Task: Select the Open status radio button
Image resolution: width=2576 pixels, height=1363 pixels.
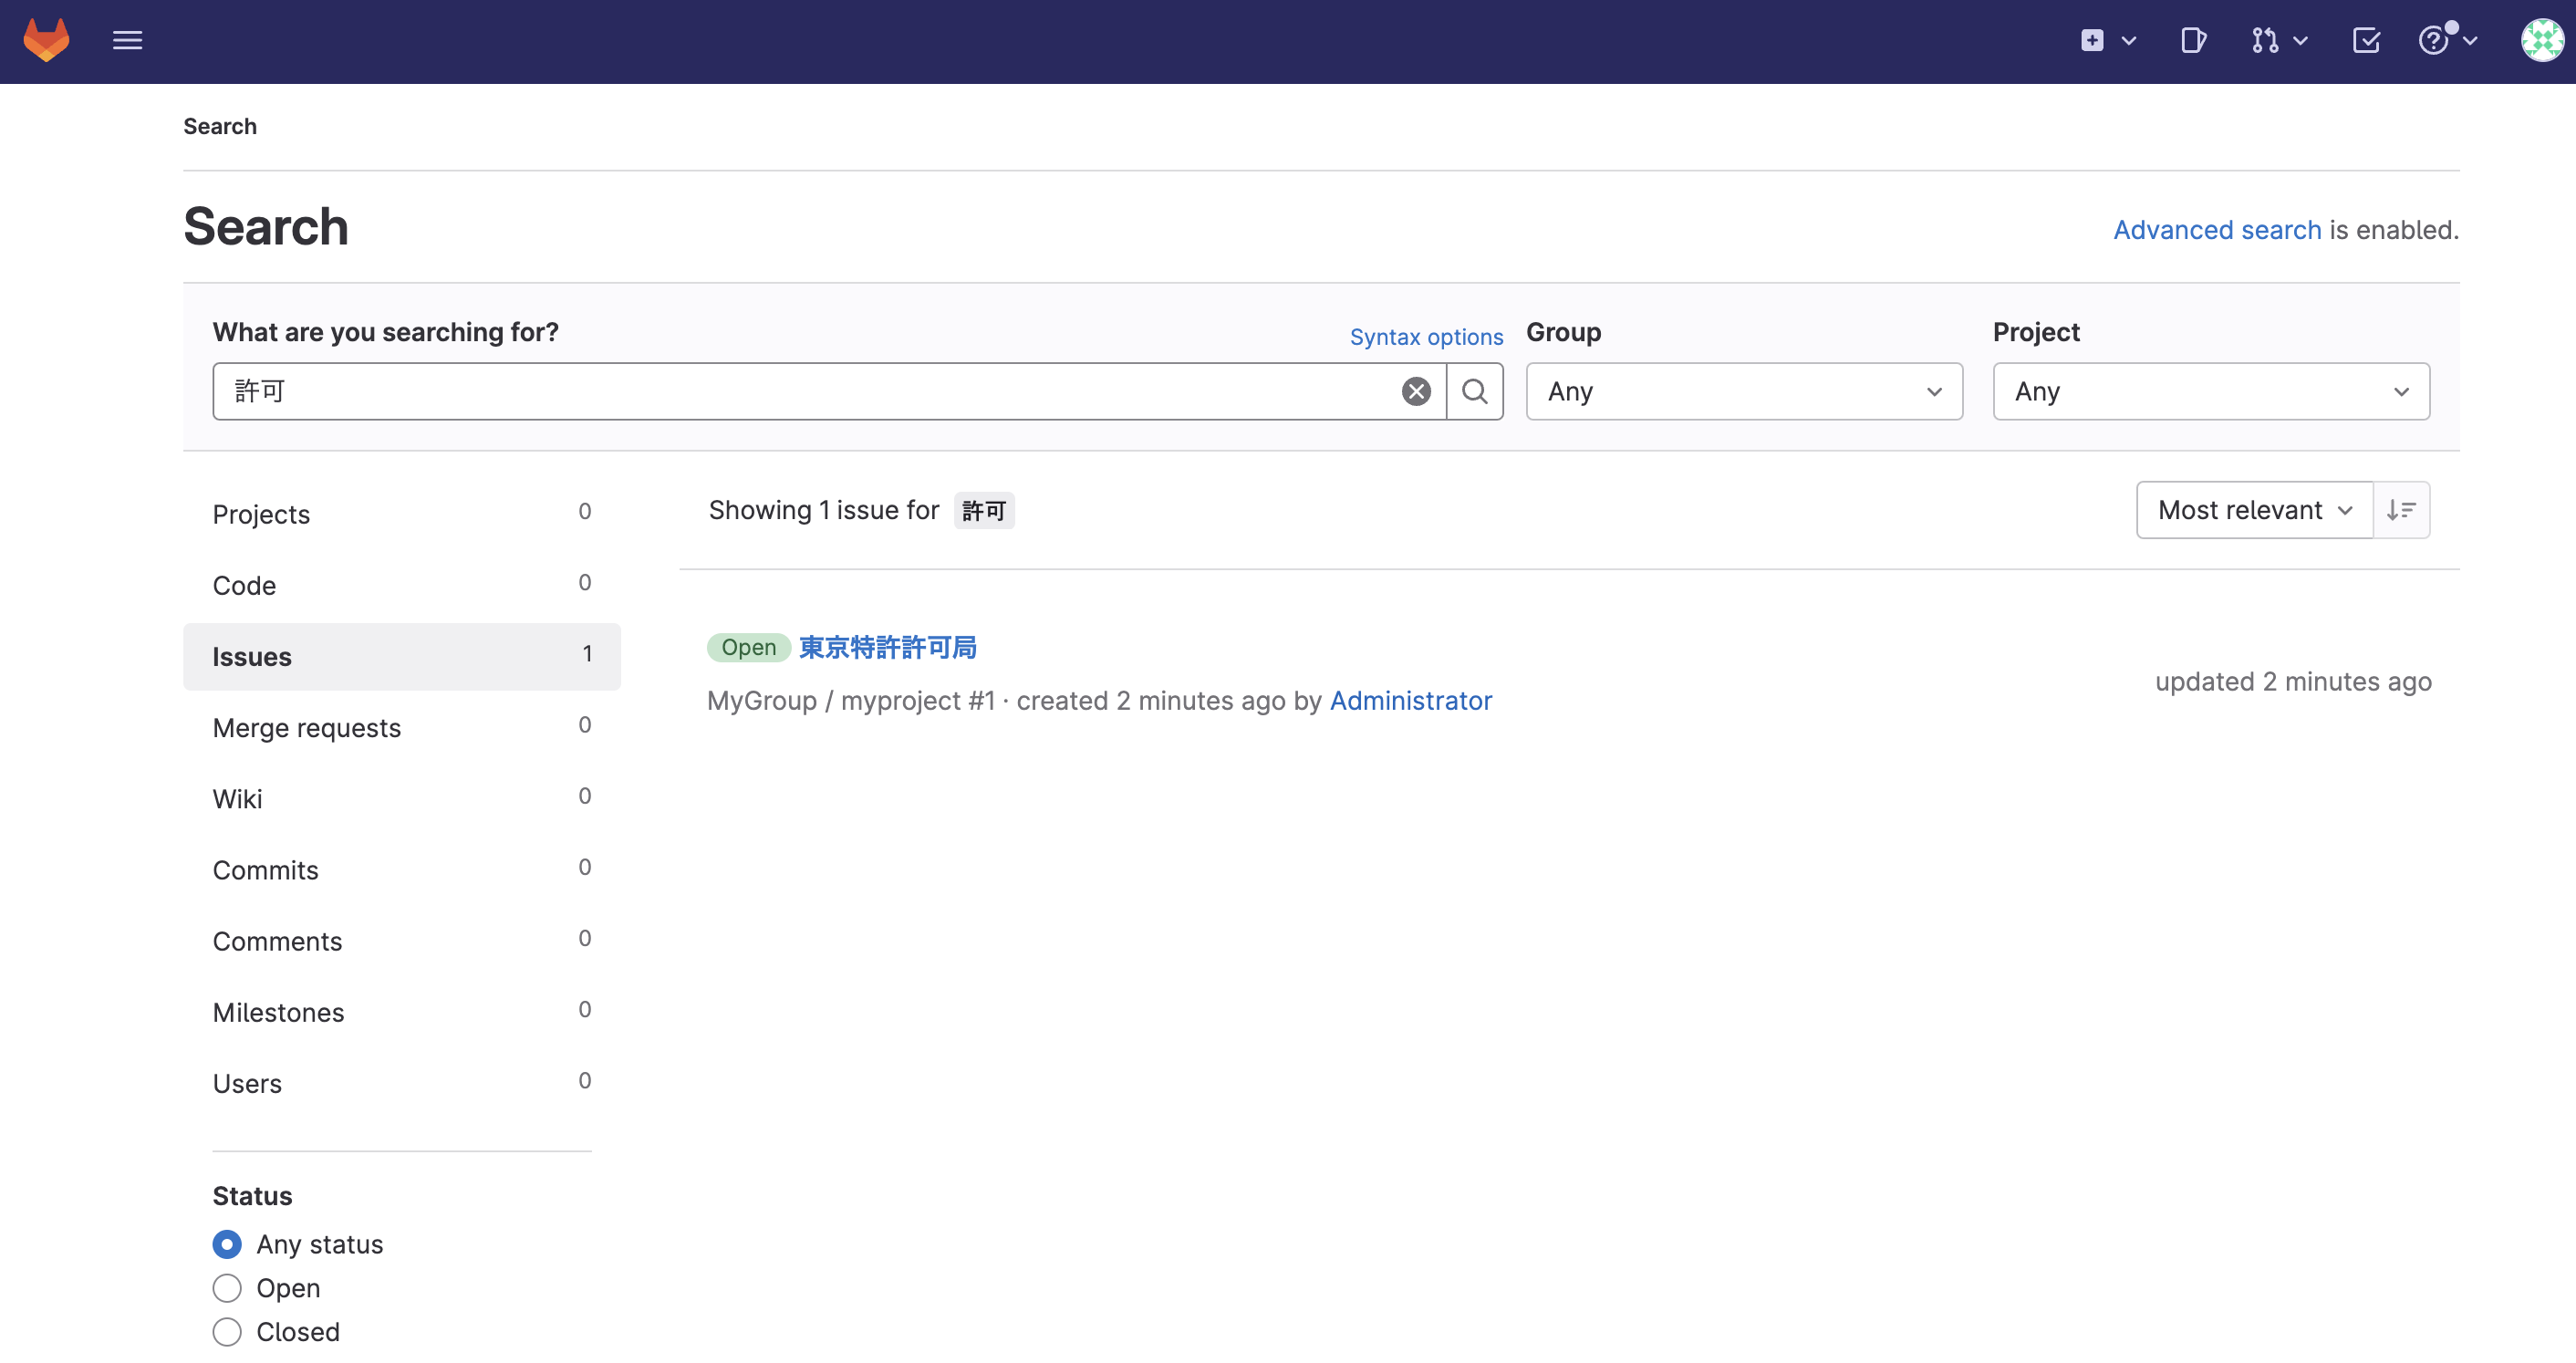Action: click(x=227, y=1288)
